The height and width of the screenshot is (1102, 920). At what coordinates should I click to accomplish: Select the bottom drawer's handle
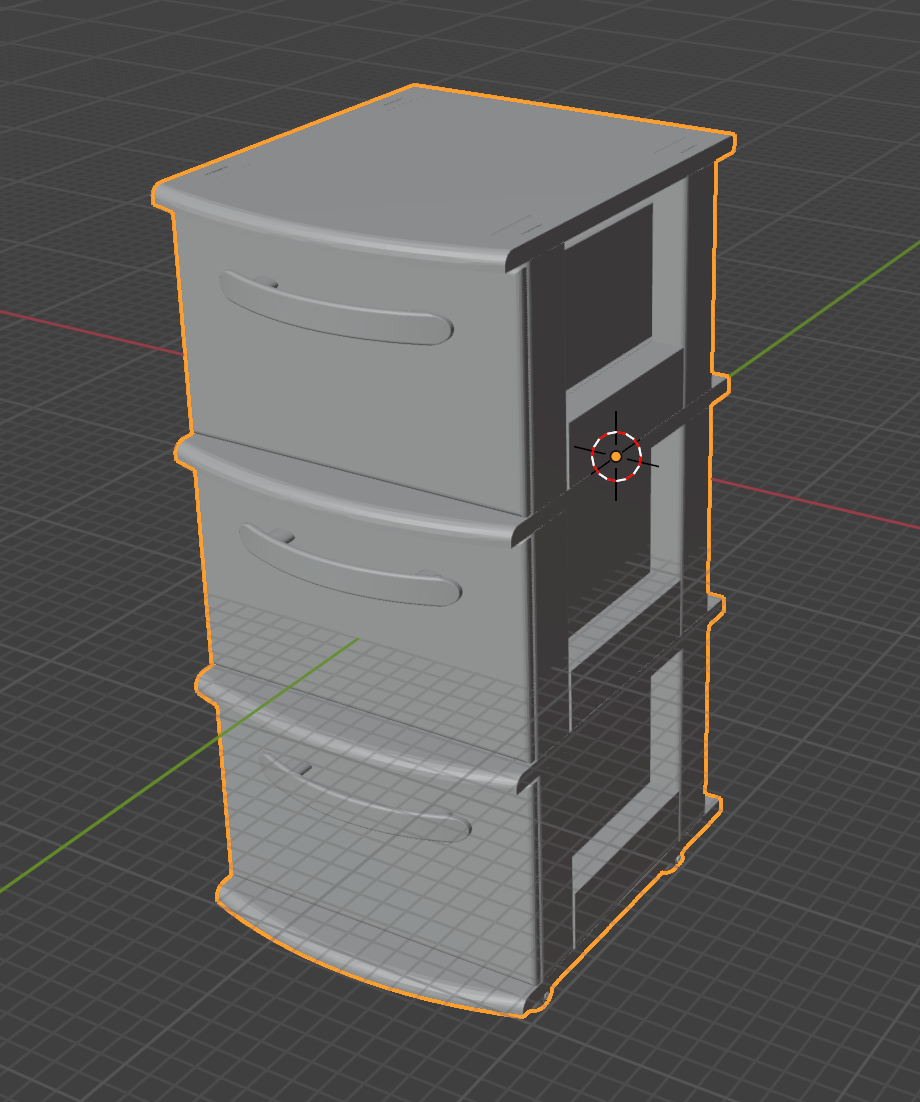(364, 798)
